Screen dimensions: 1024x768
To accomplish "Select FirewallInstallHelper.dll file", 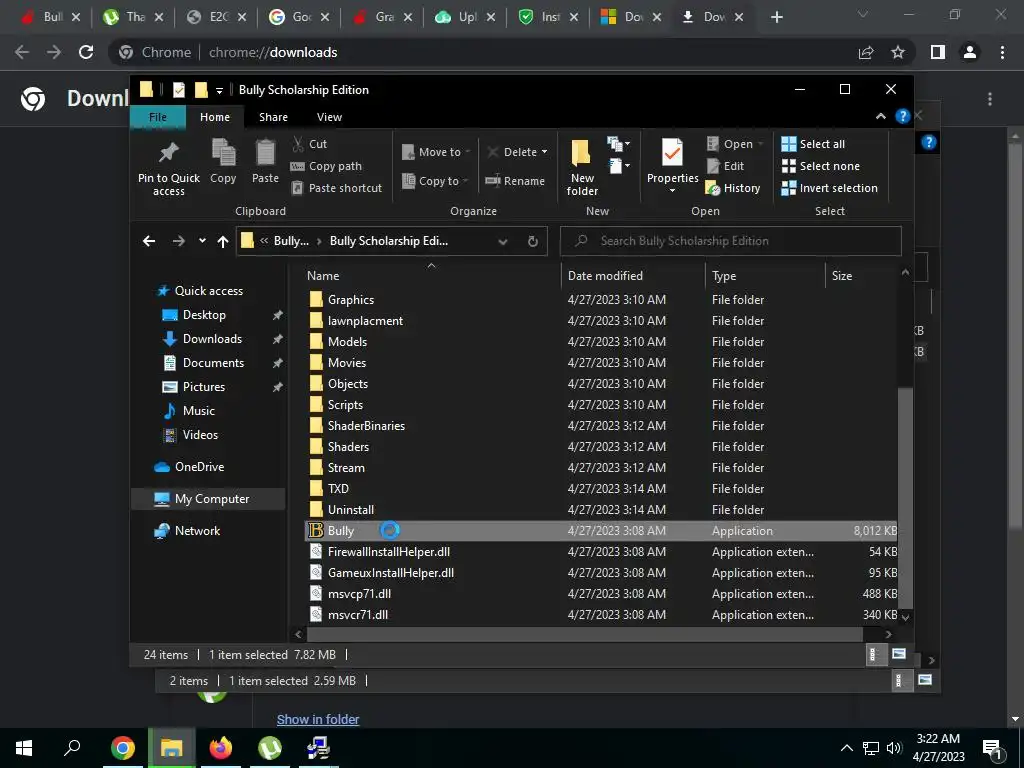I will [601, 552].
